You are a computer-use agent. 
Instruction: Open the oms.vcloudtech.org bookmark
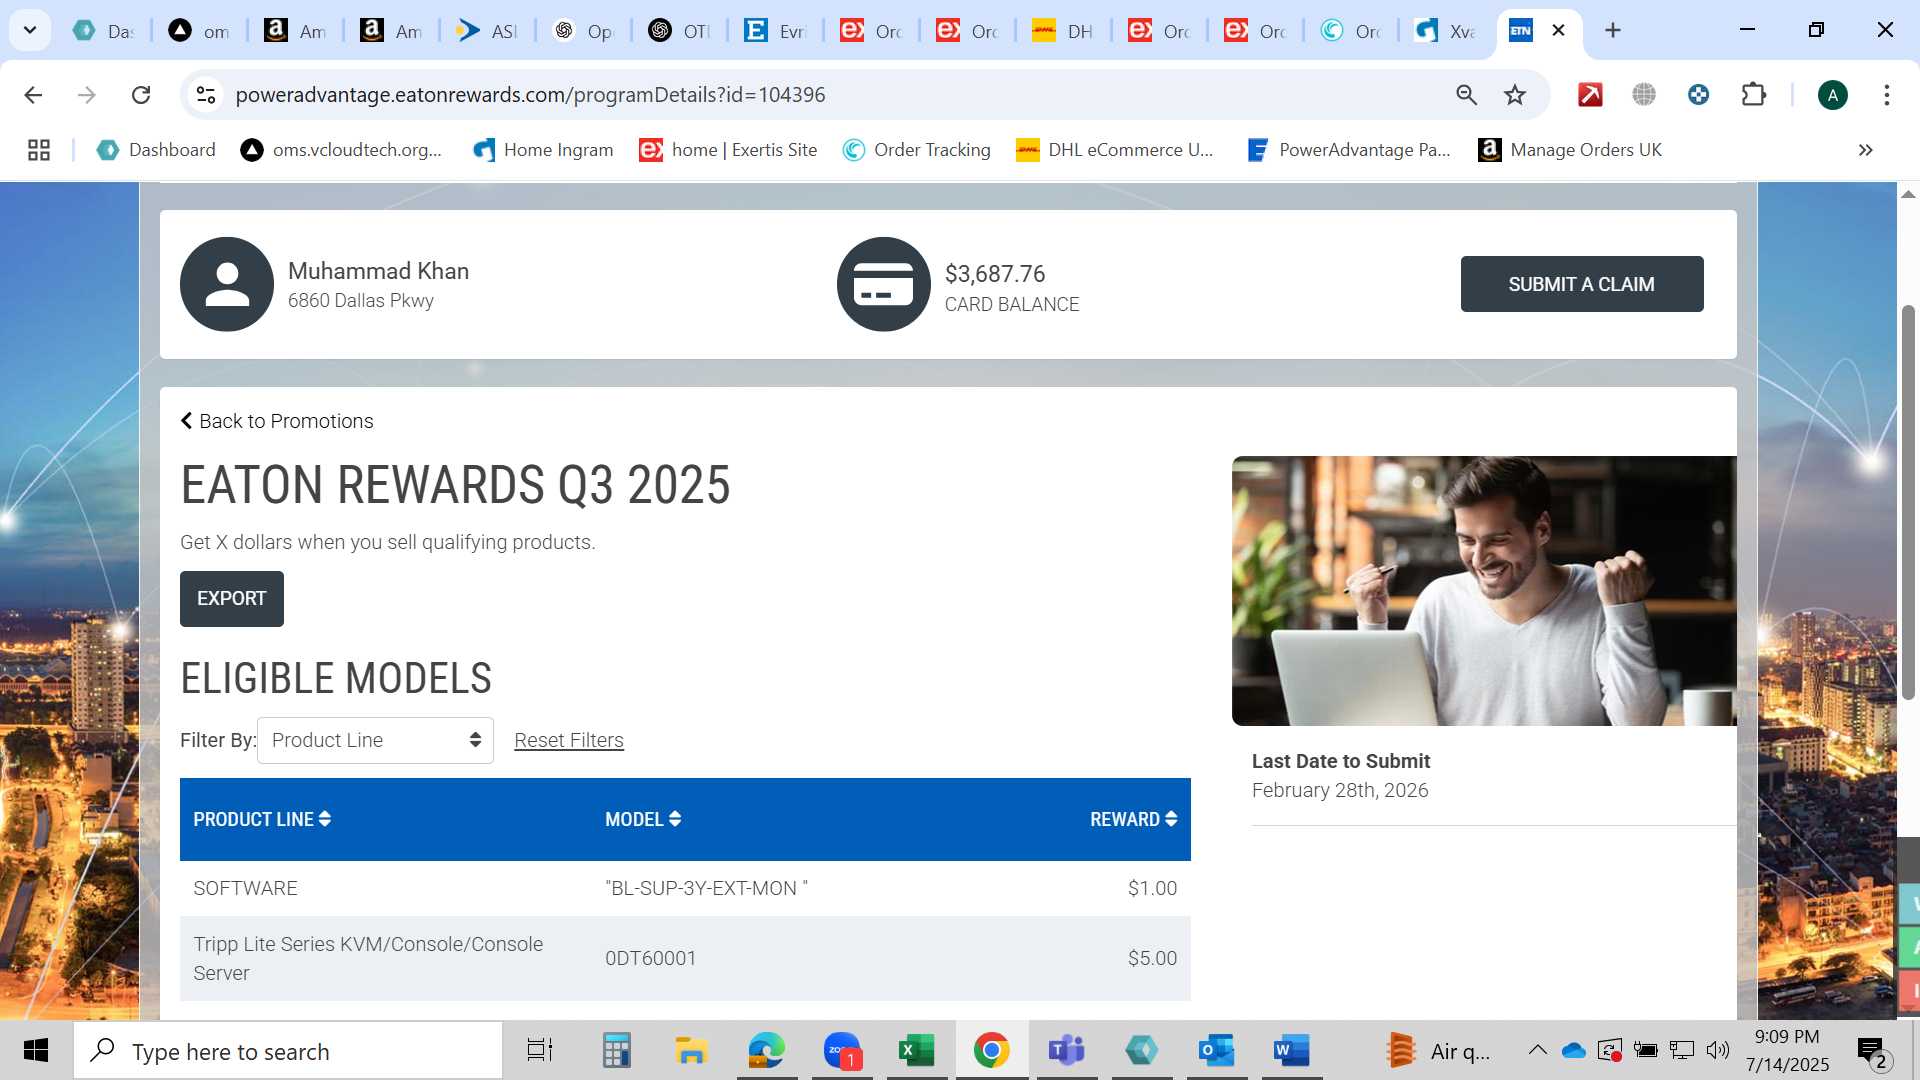[x=341, y=150]
